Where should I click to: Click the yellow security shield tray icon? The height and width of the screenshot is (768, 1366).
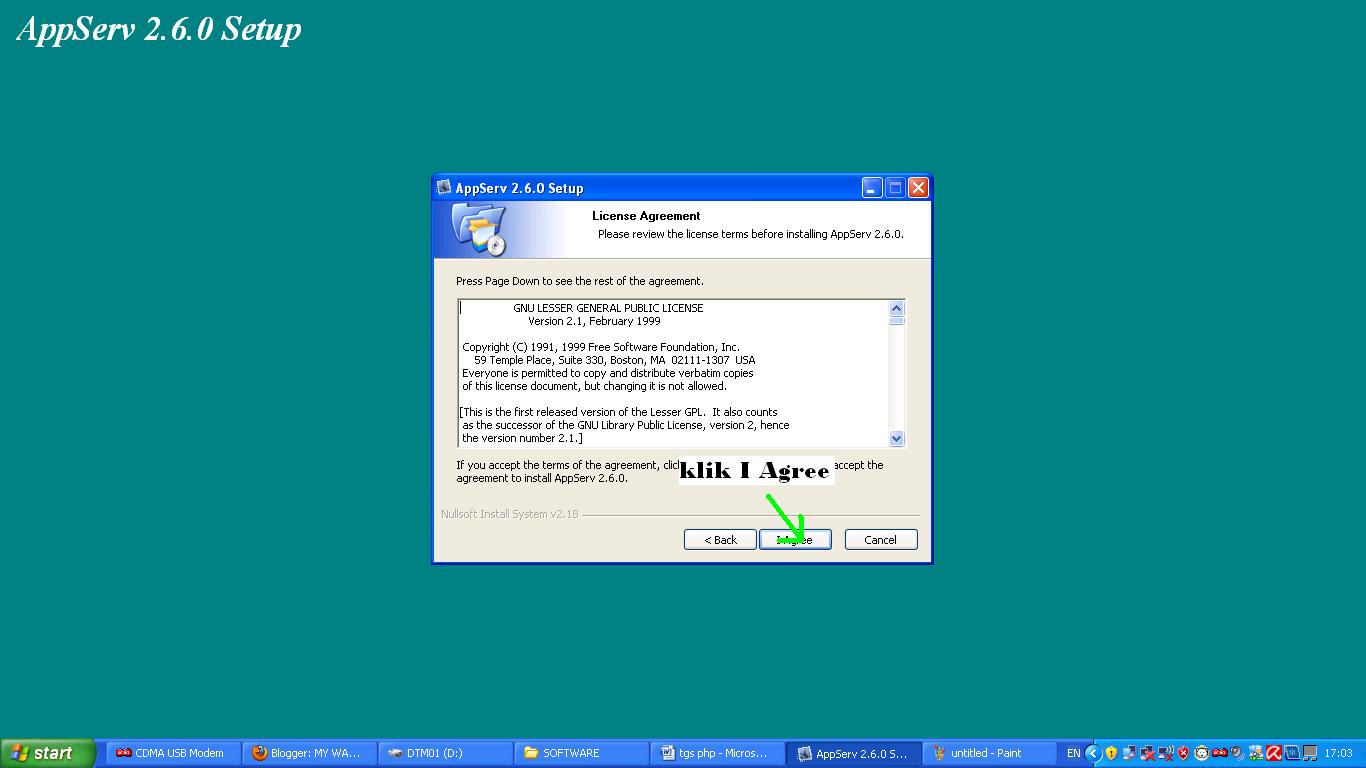click(x=1111, y=753)
